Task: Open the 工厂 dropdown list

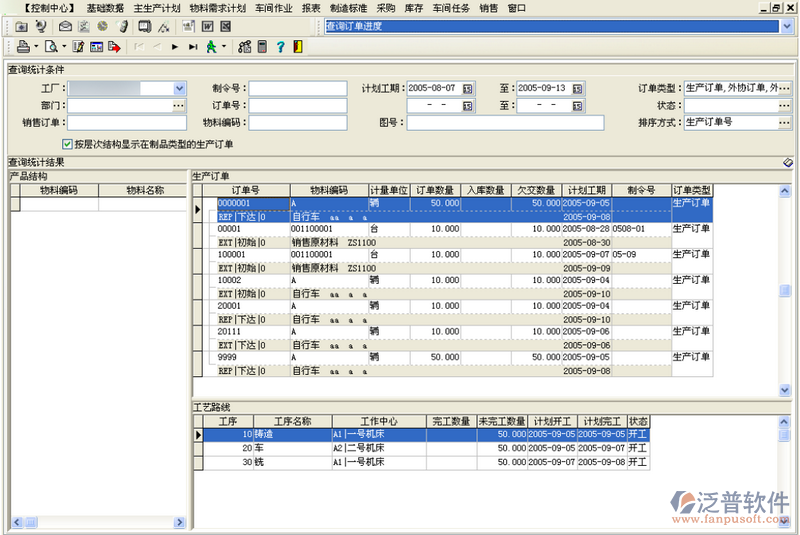Action: click(179, 88)
